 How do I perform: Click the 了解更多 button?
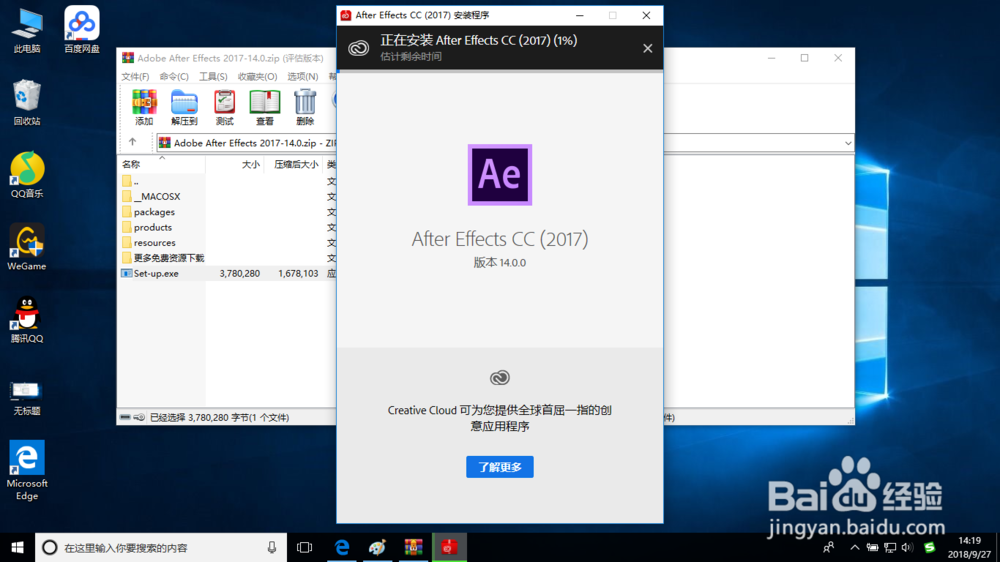click(x=500, y=467)
